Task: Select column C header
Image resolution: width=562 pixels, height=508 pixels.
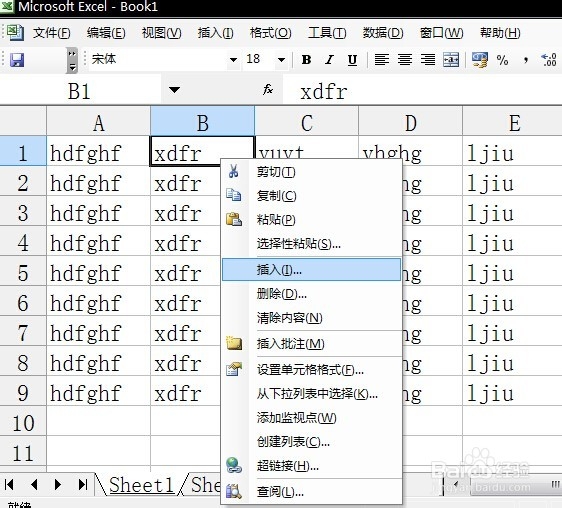Action: [306, 122]
